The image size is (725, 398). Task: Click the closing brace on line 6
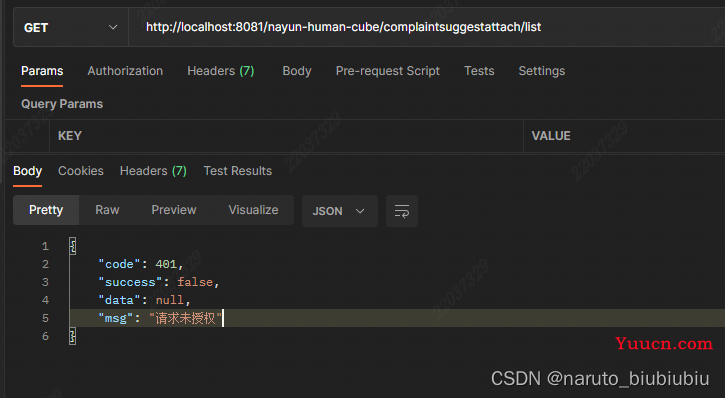[x=73, y=336]
